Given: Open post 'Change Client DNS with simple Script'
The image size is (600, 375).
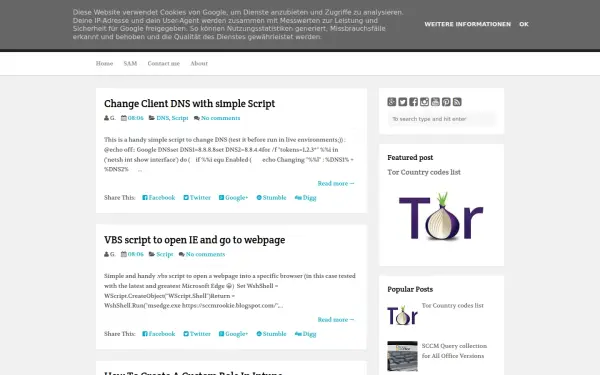Looking at the screenshot, I should (x=189, y=104).
